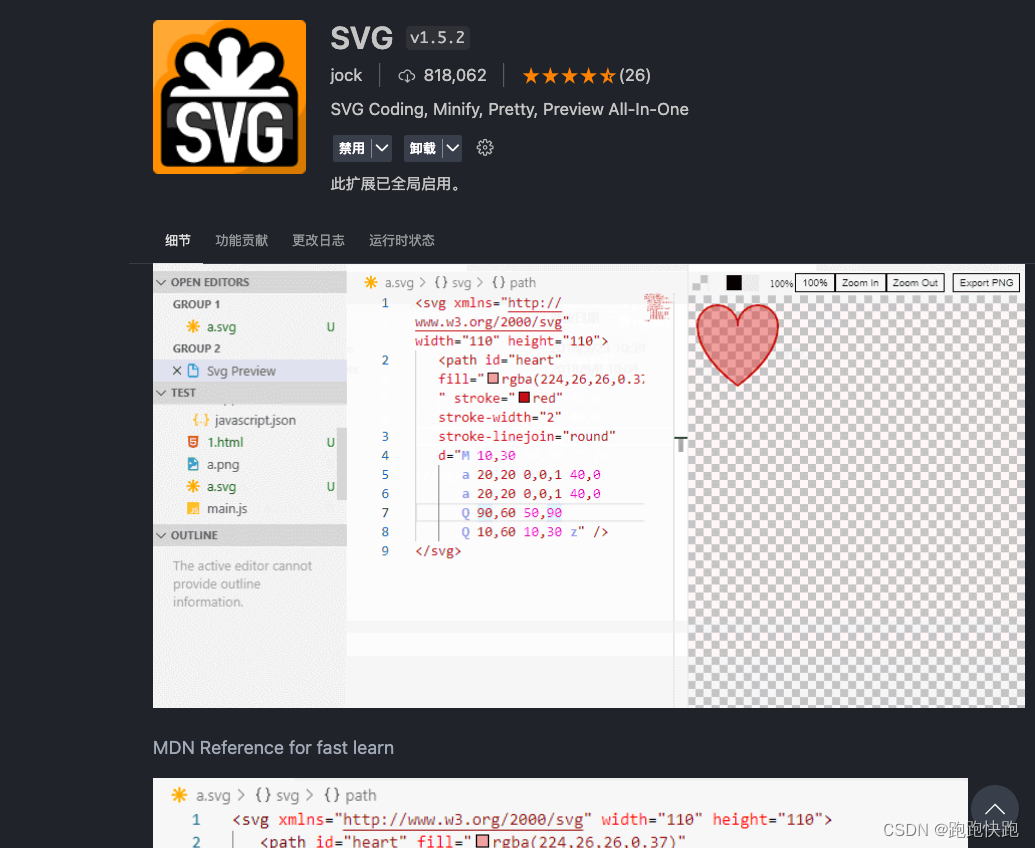Click the download count cloud icon
Image resolution: width=1035 pixels, height=848 pixels.
(406, 75)
